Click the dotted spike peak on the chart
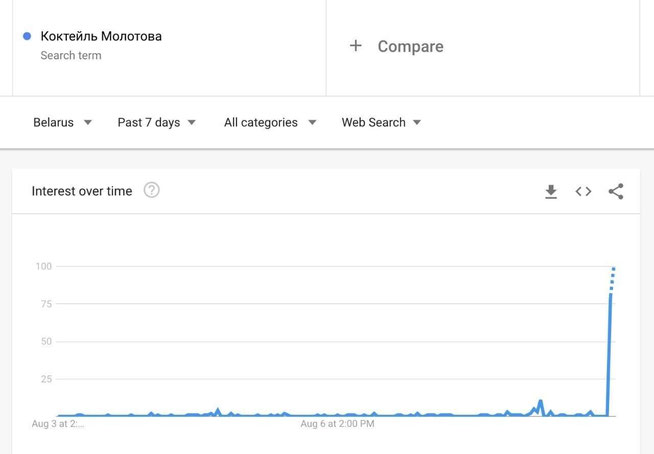Screen dimensions: 654x454 click(613, 270)
